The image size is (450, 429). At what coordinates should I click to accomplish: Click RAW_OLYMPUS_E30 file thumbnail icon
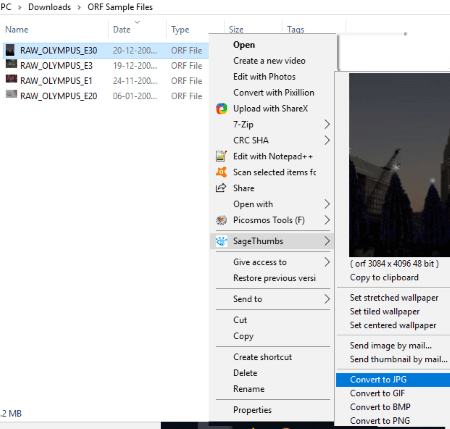pyautogui.click(x=11, y=50)
